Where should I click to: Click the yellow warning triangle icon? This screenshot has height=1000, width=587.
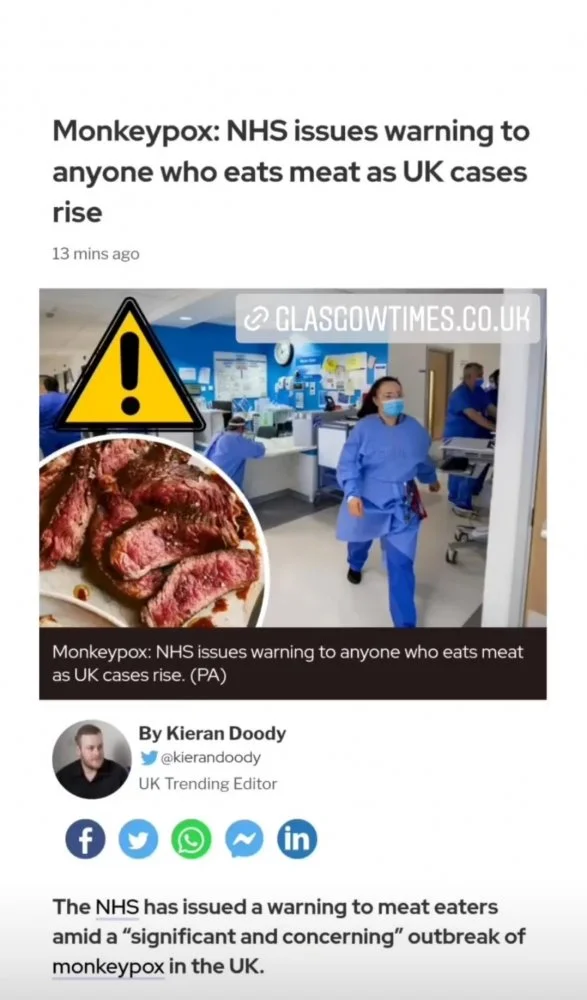[x=130, y=365]
